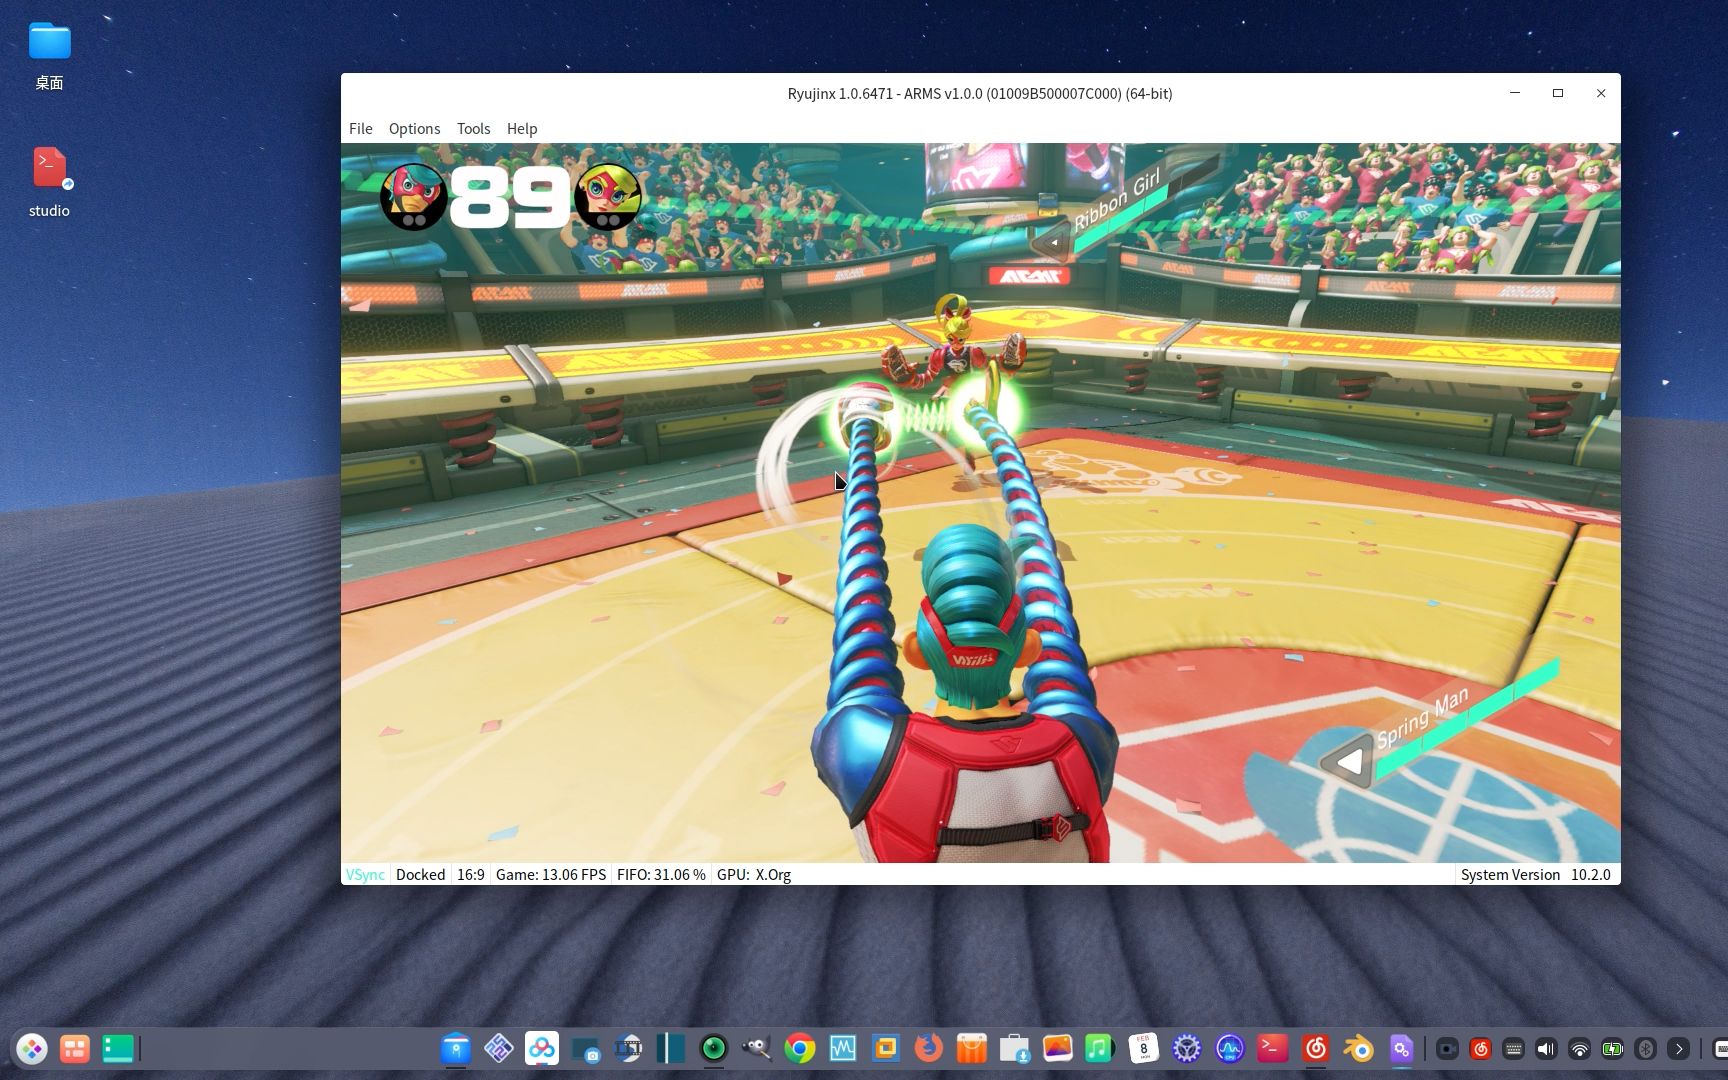Open the 桌面 folder on the desktop
Screen dimensions: 1728x1080
point(49,45)
